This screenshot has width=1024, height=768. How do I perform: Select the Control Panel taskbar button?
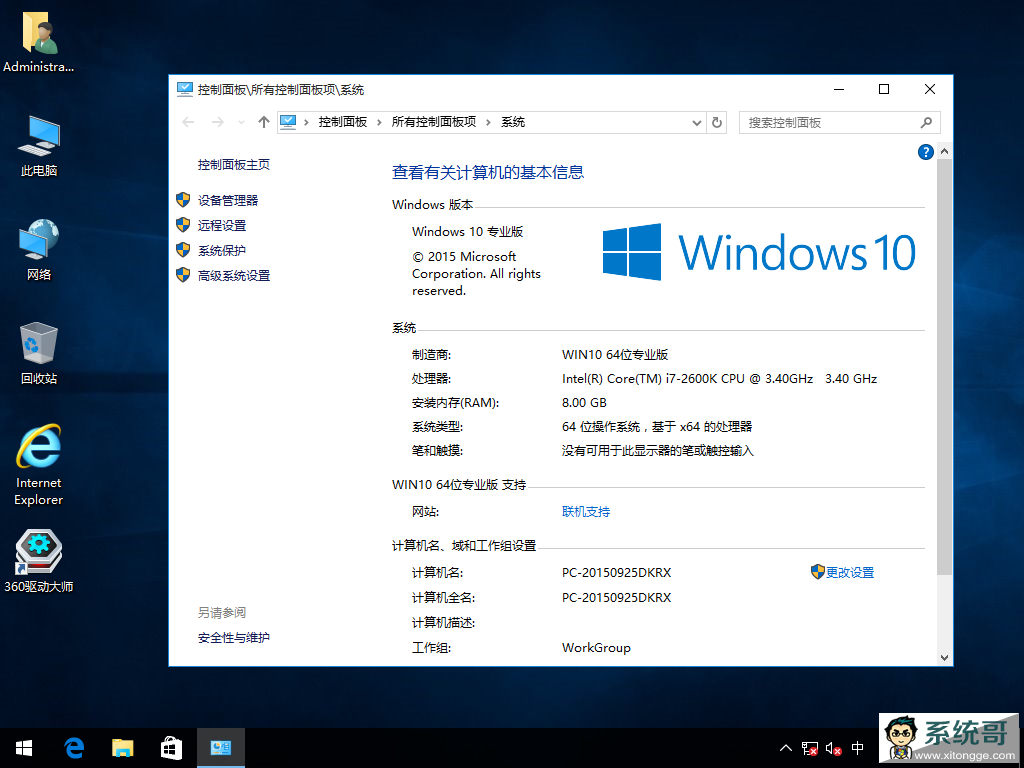tap(221, 748)
